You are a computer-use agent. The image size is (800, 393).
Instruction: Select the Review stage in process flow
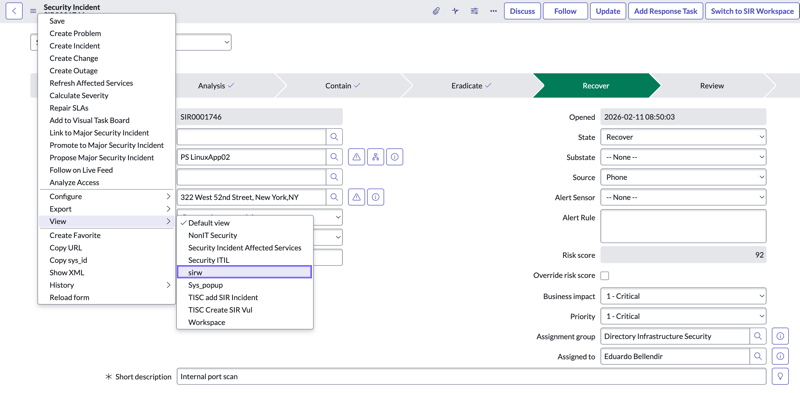tap(712, 86)
